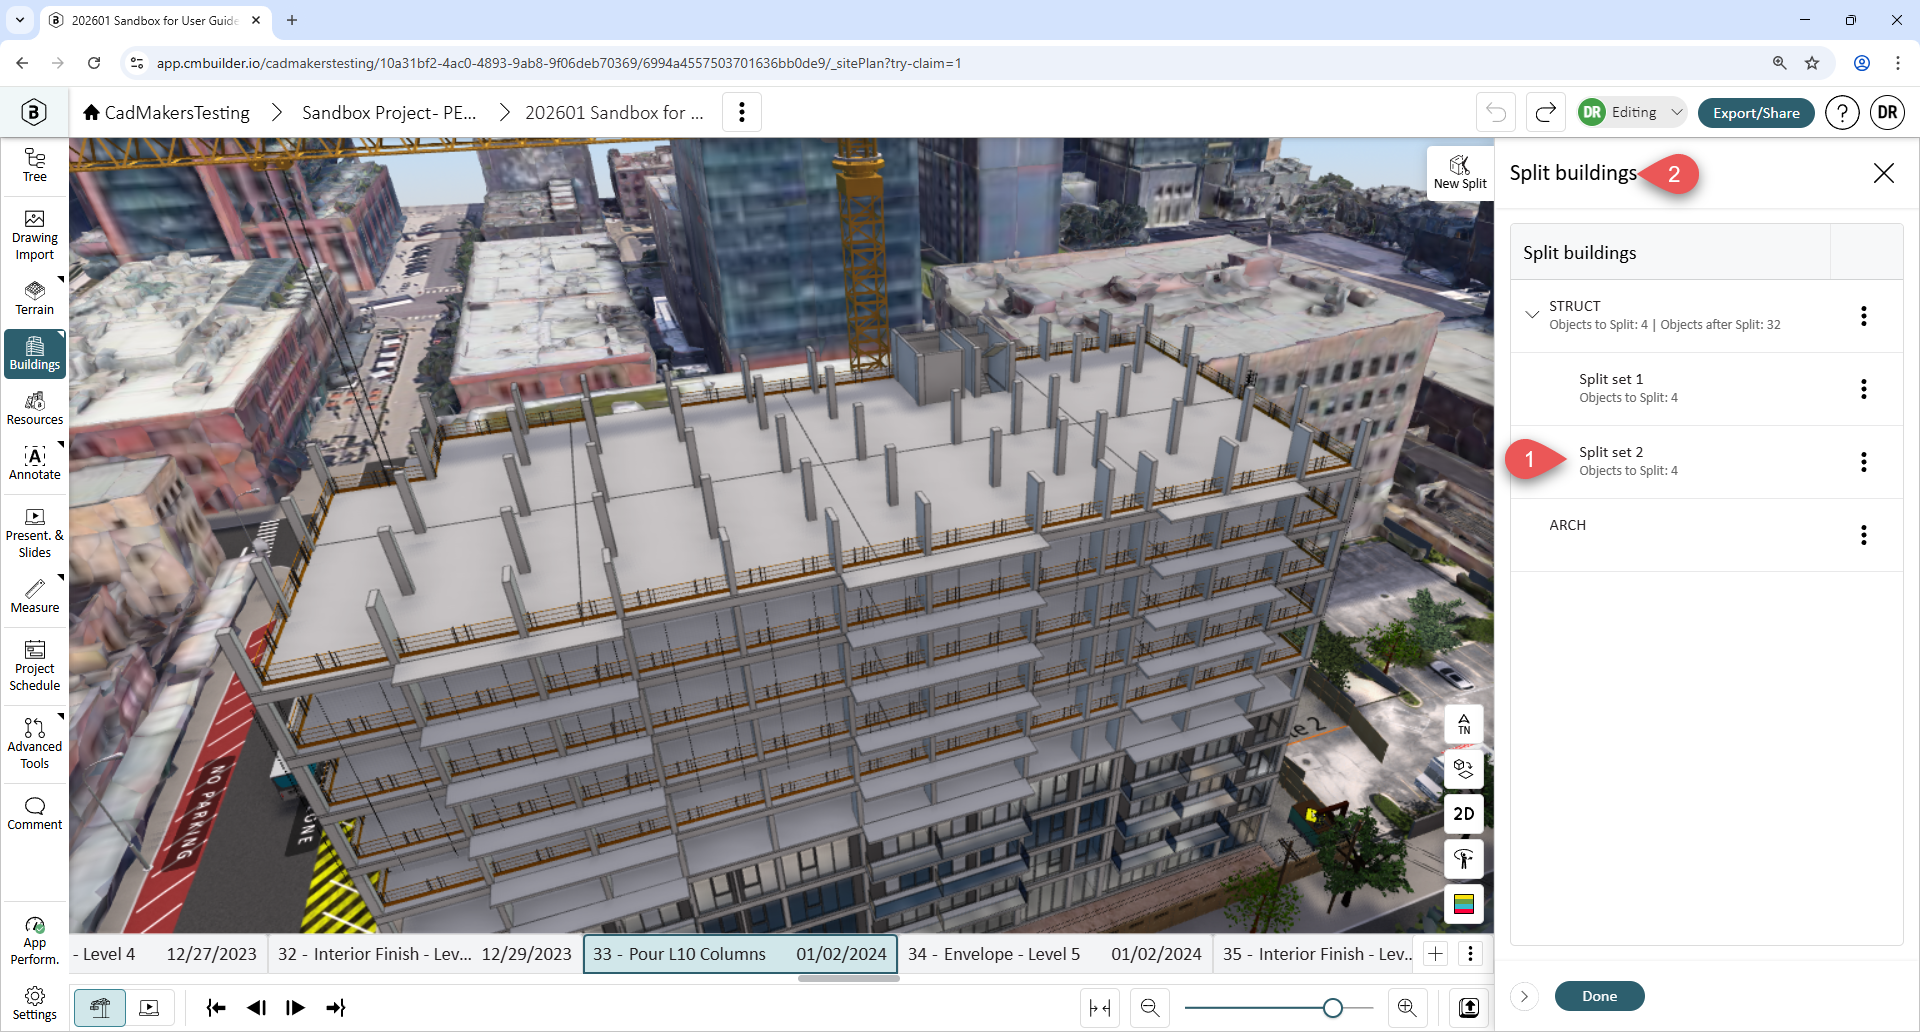
Task: Open the Resources panel
Action: 34,409
